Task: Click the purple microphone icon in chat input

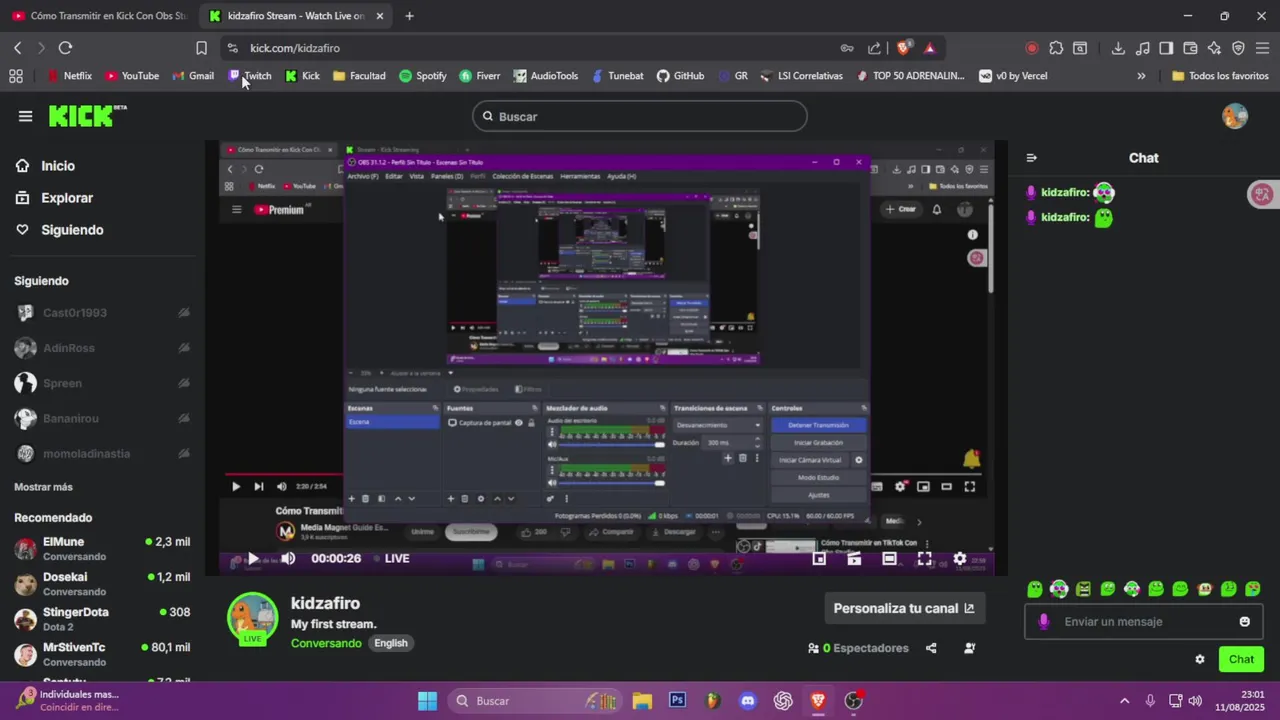Action: coord(1044,622)
